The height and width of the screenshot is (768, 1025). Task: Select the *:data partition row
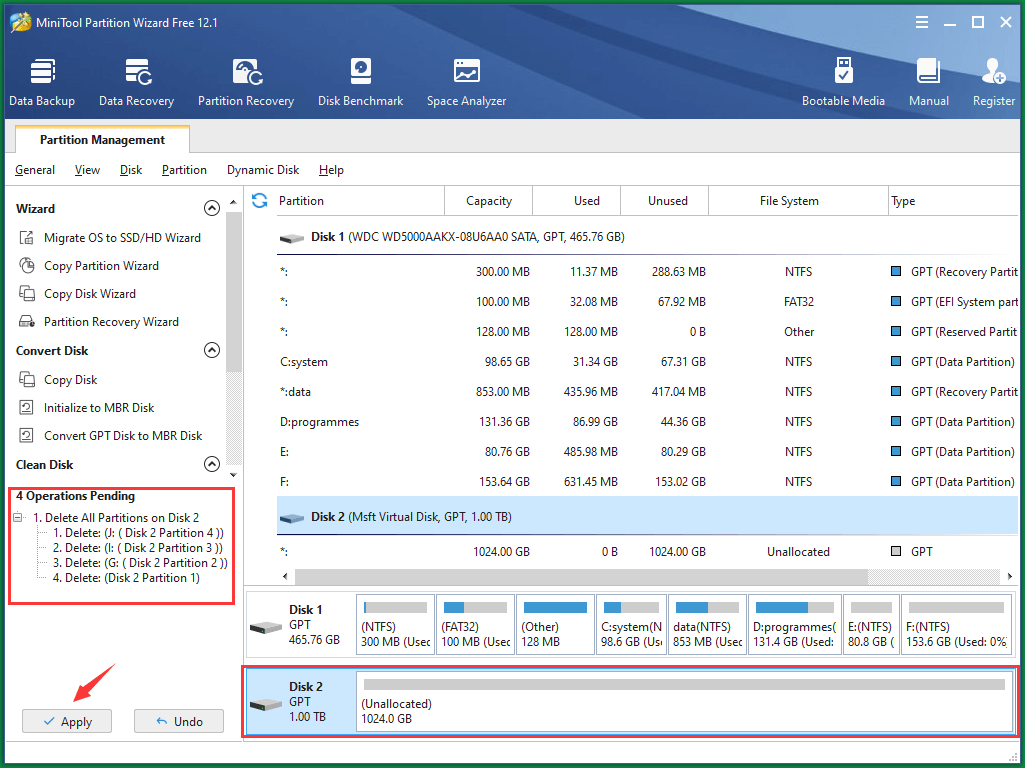pos(647,392)
